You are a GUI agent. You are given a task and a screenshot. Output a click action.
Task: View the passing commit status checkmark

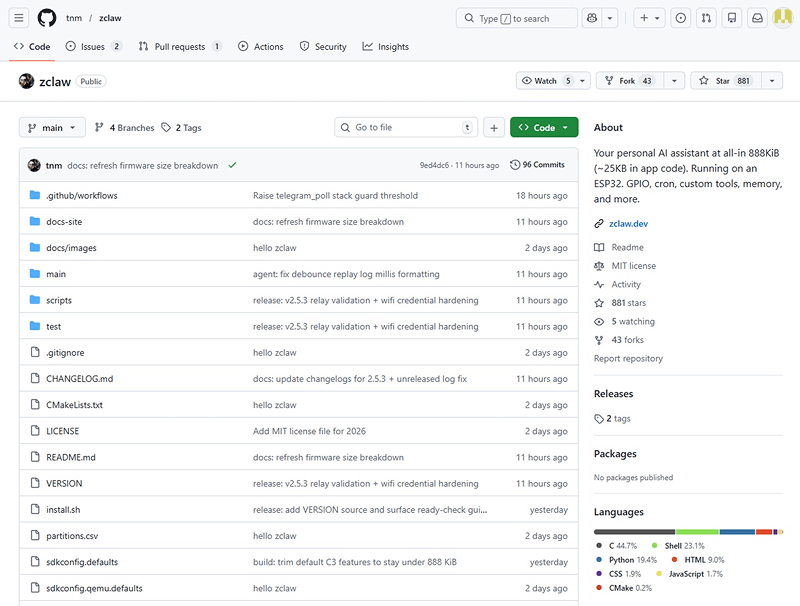[x=232, y=165]
